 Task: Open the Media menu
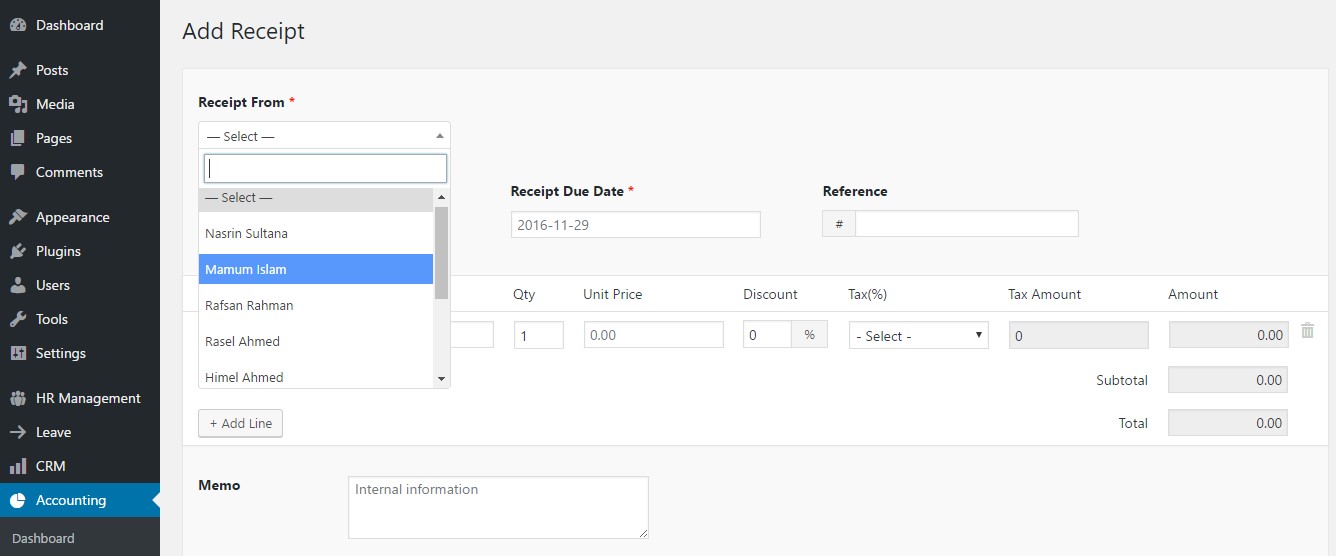coord(80,104)
